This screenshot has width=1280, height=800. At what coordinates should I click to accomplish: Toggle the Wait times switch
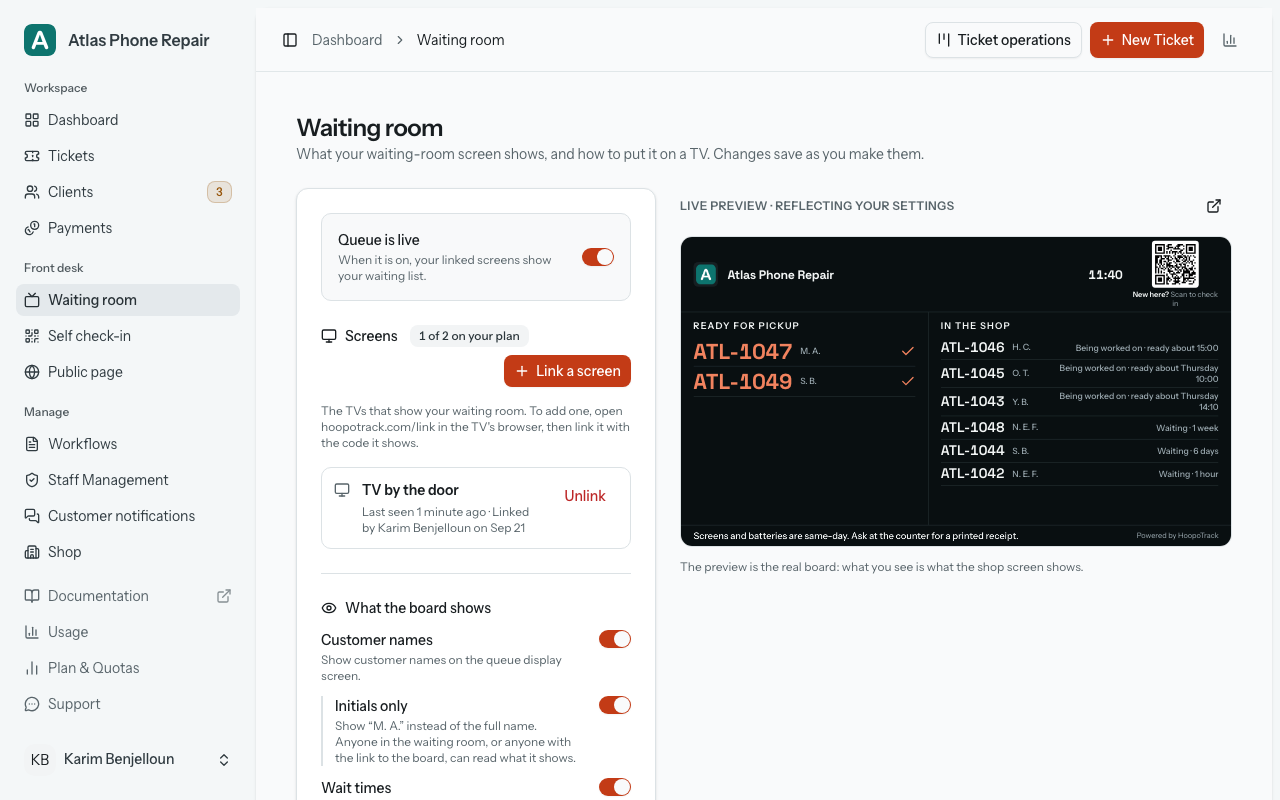(x=615, y=787)
